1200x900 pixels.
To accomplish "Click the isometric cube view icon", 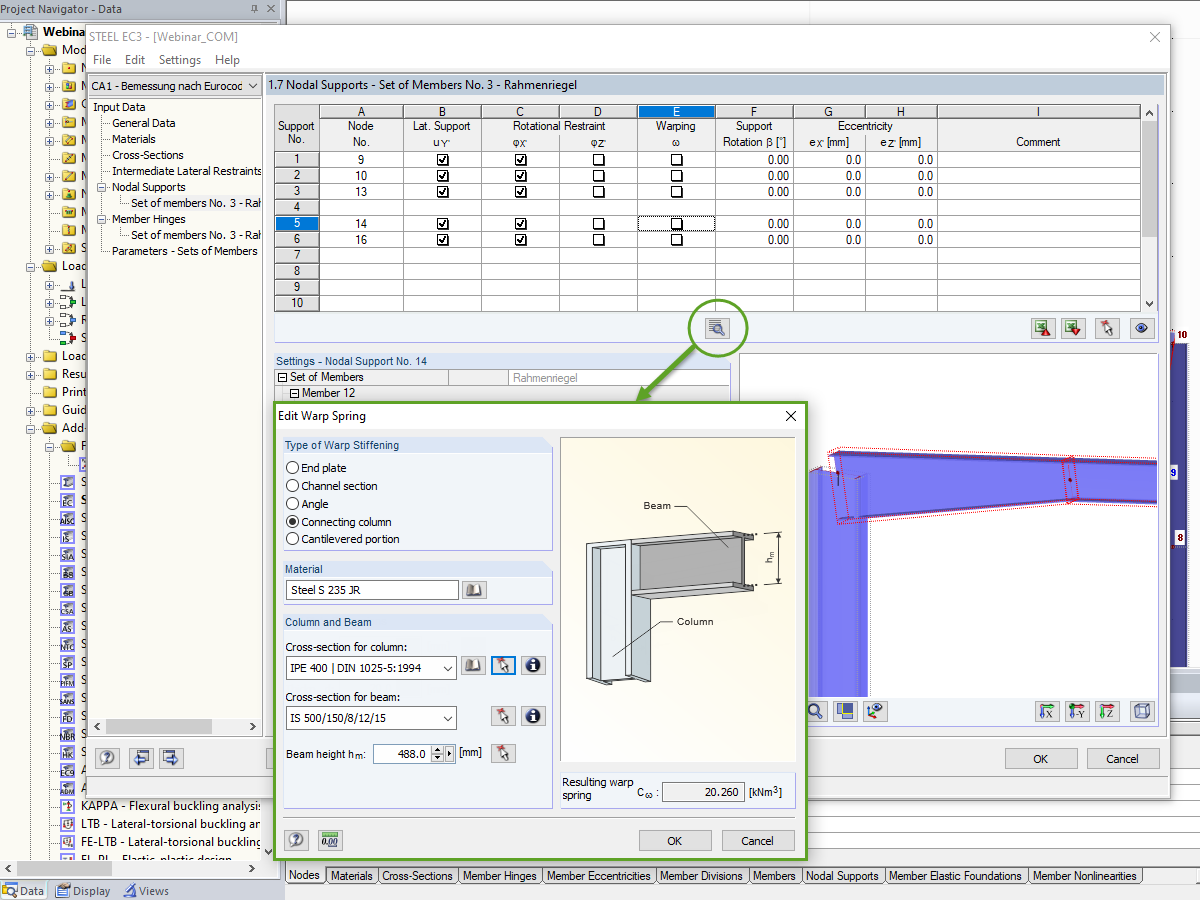I will pos(1141,710).
